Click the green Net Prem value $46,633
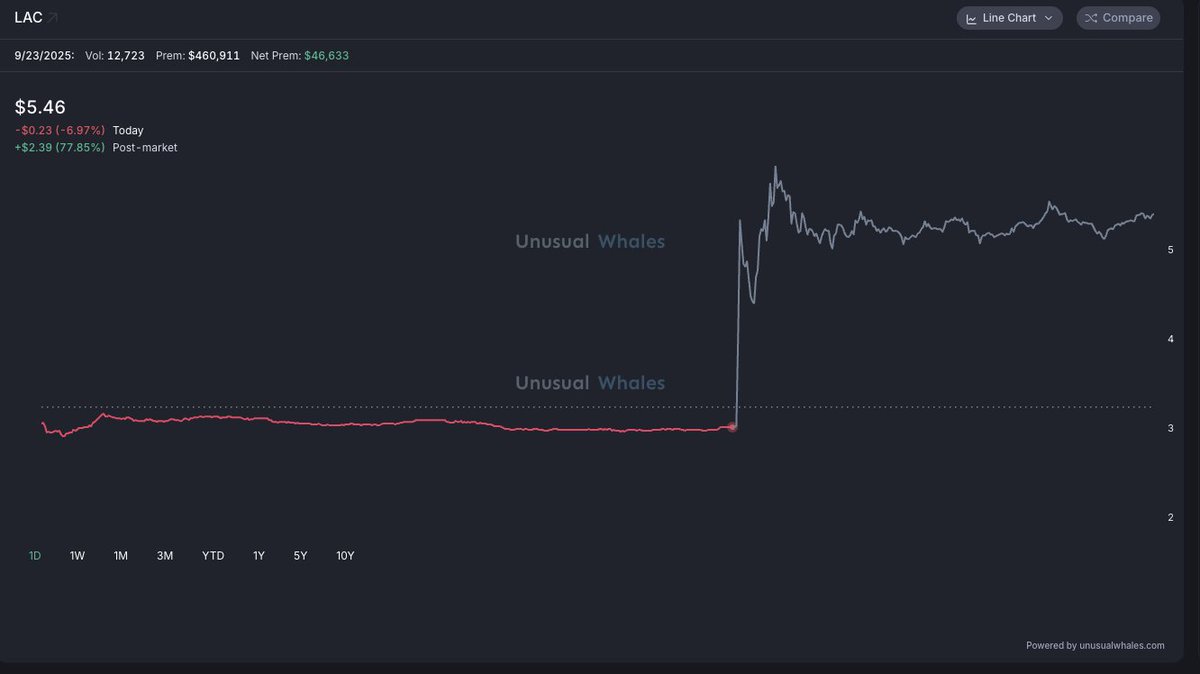1200x674 pixels. point(326,56)
